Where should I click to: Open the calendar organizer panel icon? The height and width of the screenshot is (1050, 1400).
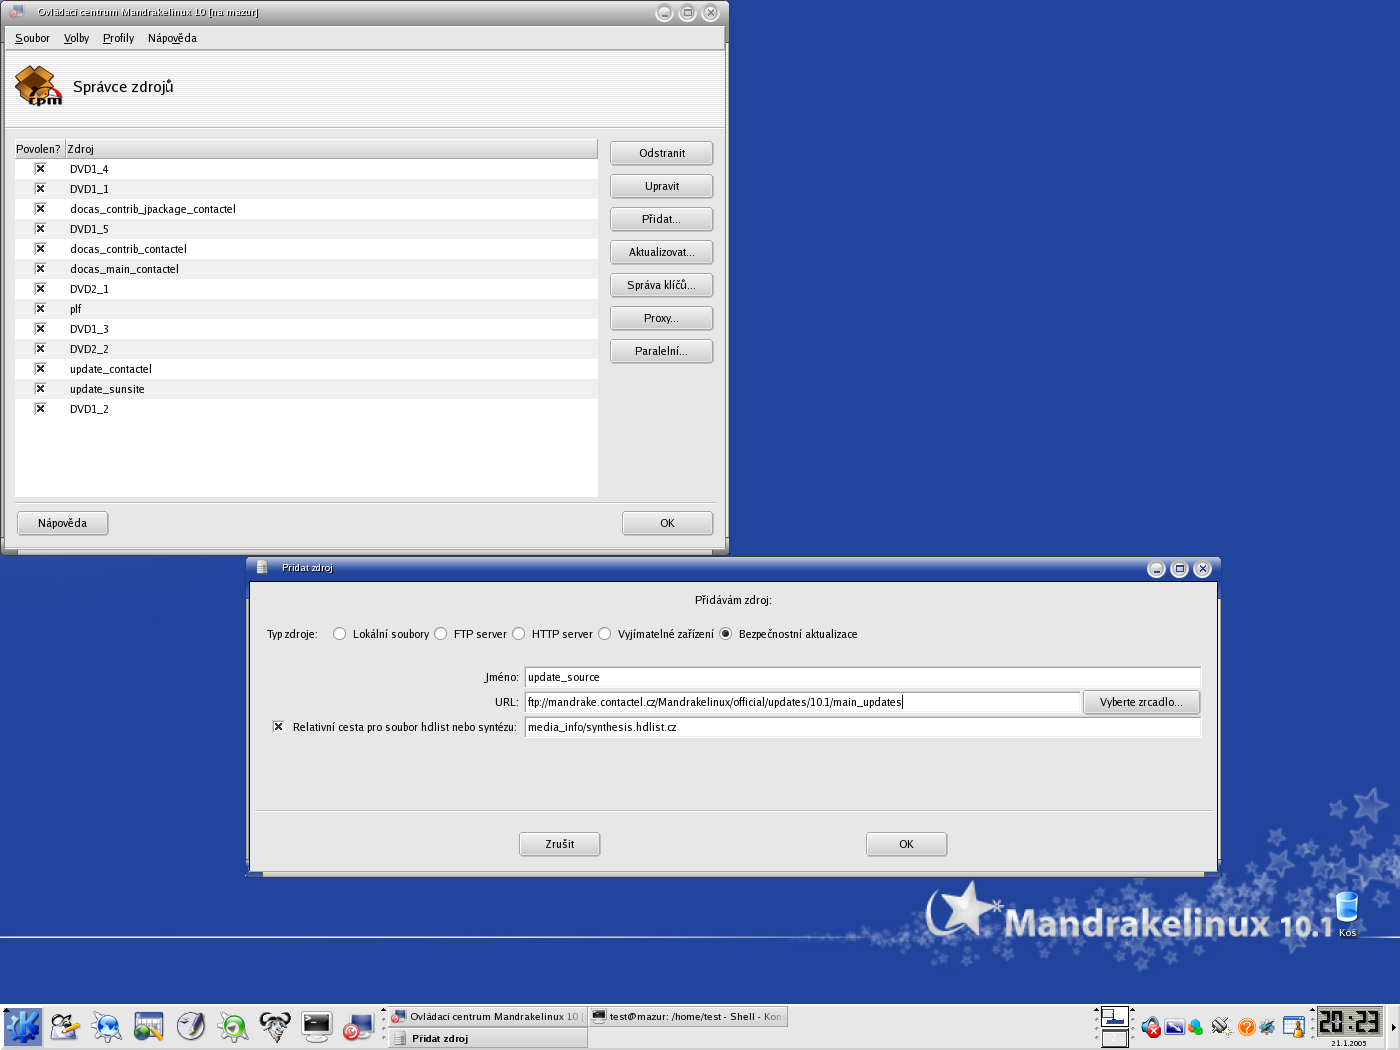(x=149, y=1027)
